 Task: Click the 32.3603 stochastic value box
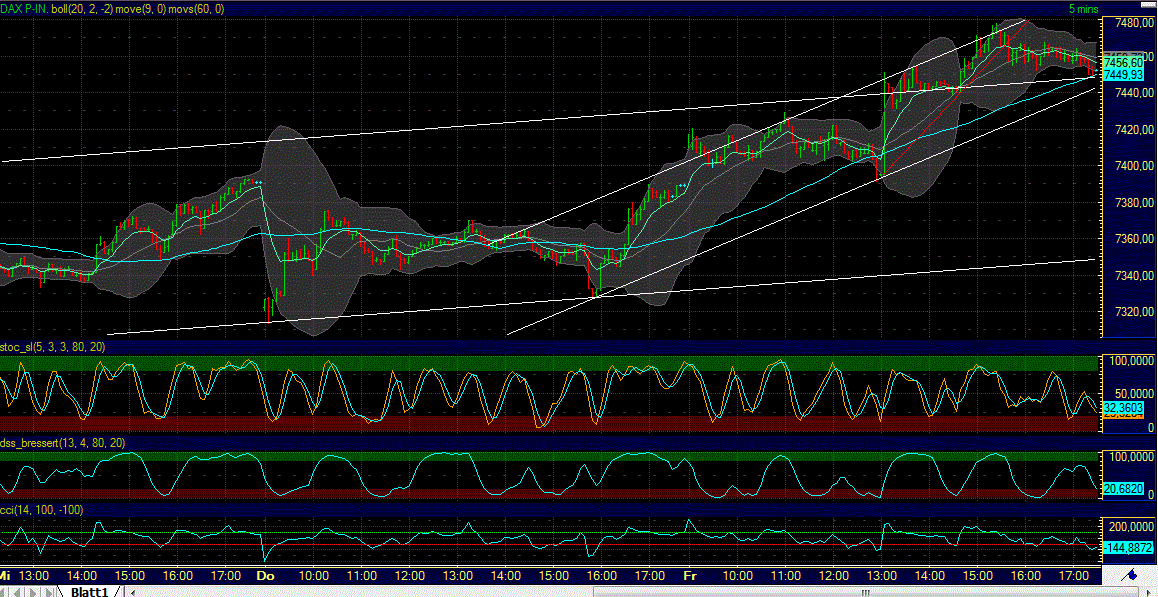pos(1124,408)
